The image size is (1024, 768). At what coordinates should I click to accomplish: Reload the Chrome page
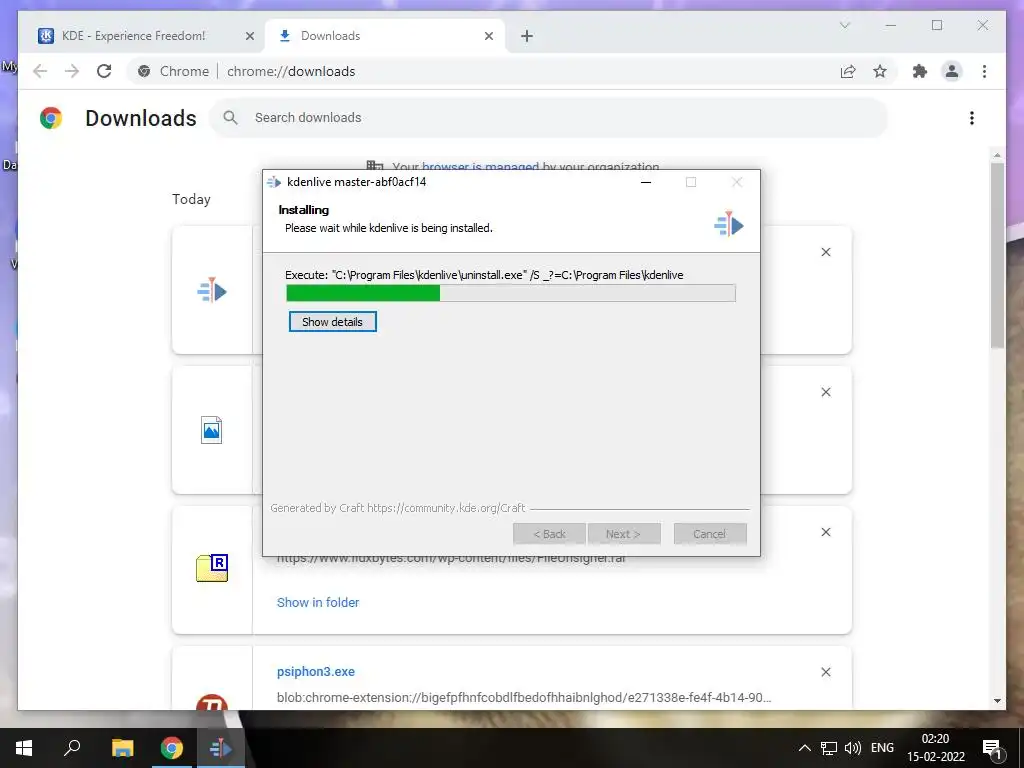[104, 71]
